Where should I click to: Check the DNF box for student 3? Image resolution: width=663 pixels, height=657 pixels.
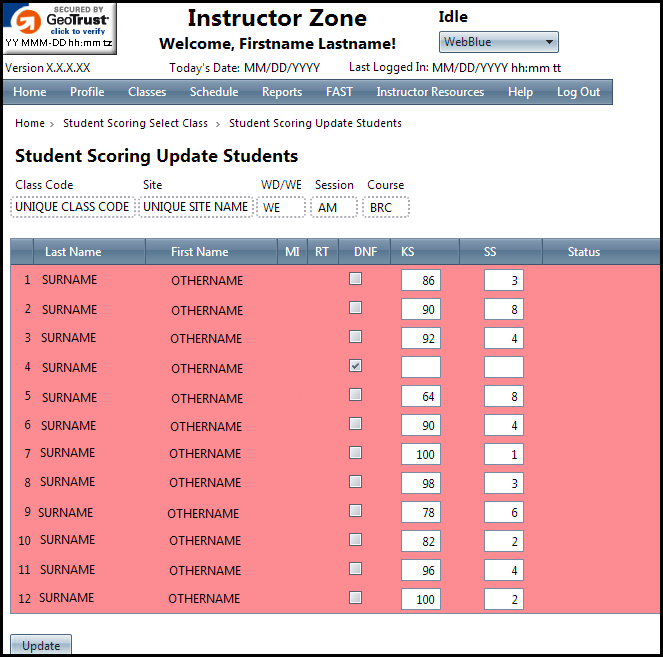coord(355,337)
